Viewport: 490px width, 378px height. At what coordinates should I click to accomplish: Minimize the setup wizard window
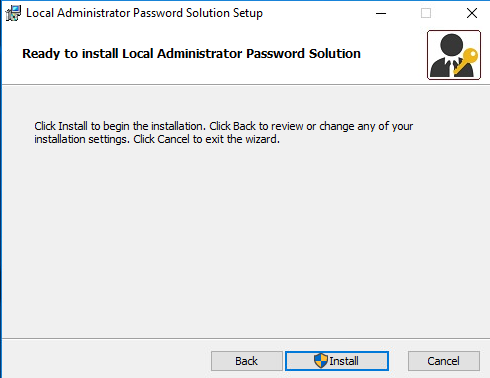(381, 13)
